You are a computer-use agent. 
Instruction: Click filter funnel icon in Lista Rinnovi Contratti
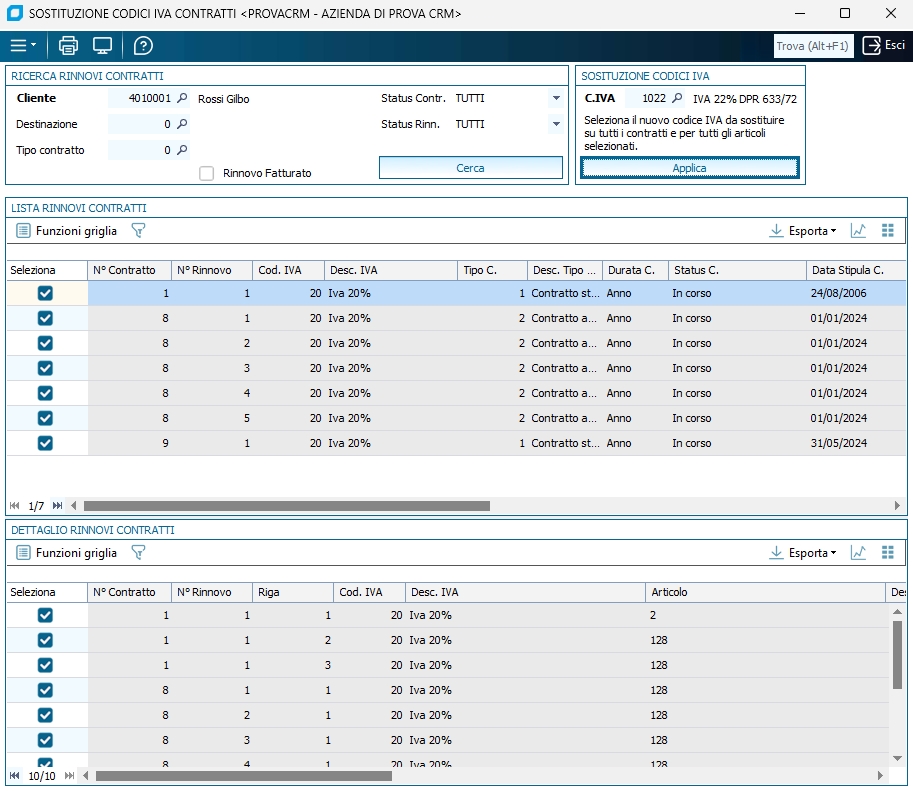pos(139,231)
